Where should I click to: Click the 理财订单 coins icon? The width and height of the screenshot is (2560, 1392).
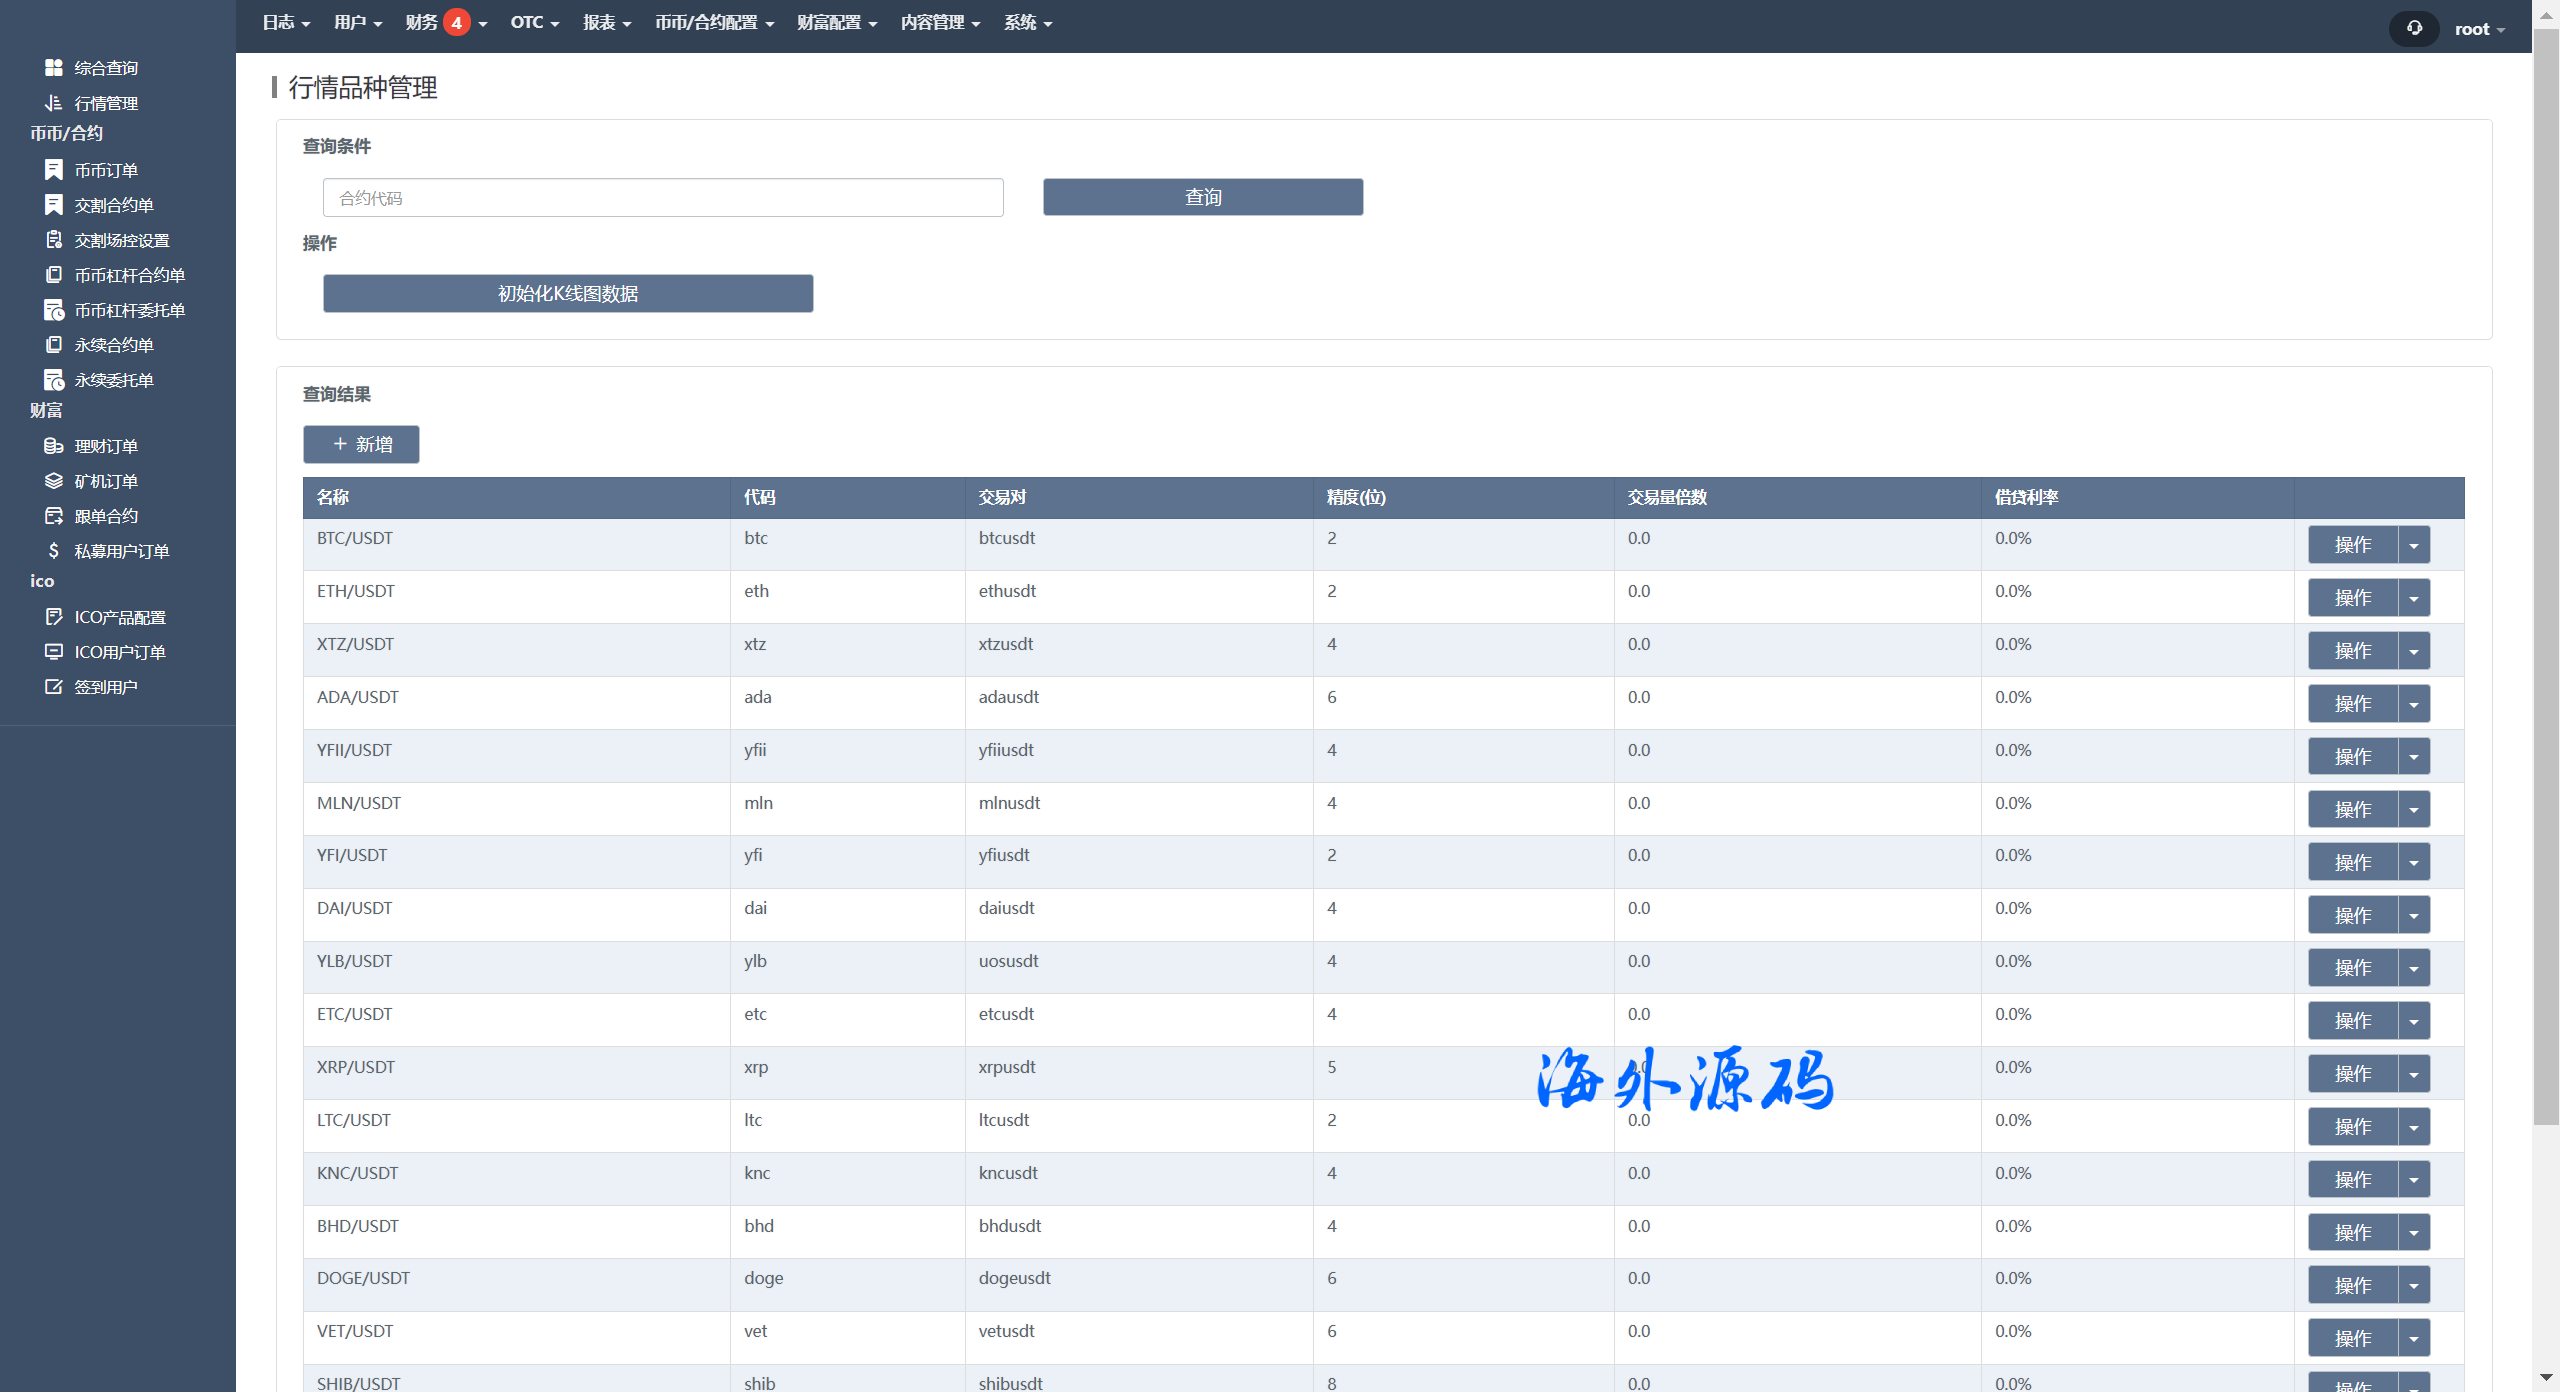pyautogui.click(x=54, y=446)
